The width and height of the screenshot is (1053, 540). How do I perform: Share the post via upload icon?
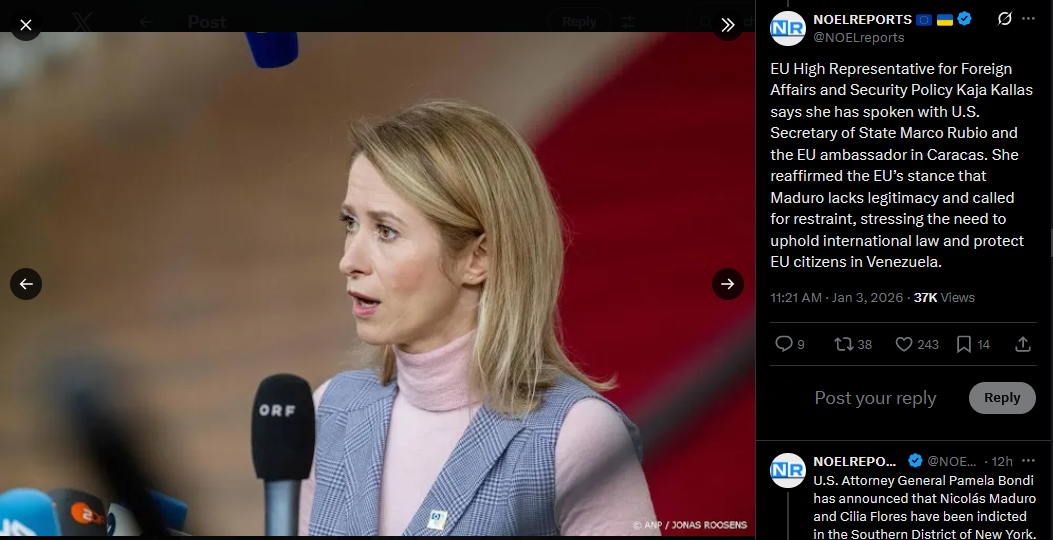[x=1023, y=345]
